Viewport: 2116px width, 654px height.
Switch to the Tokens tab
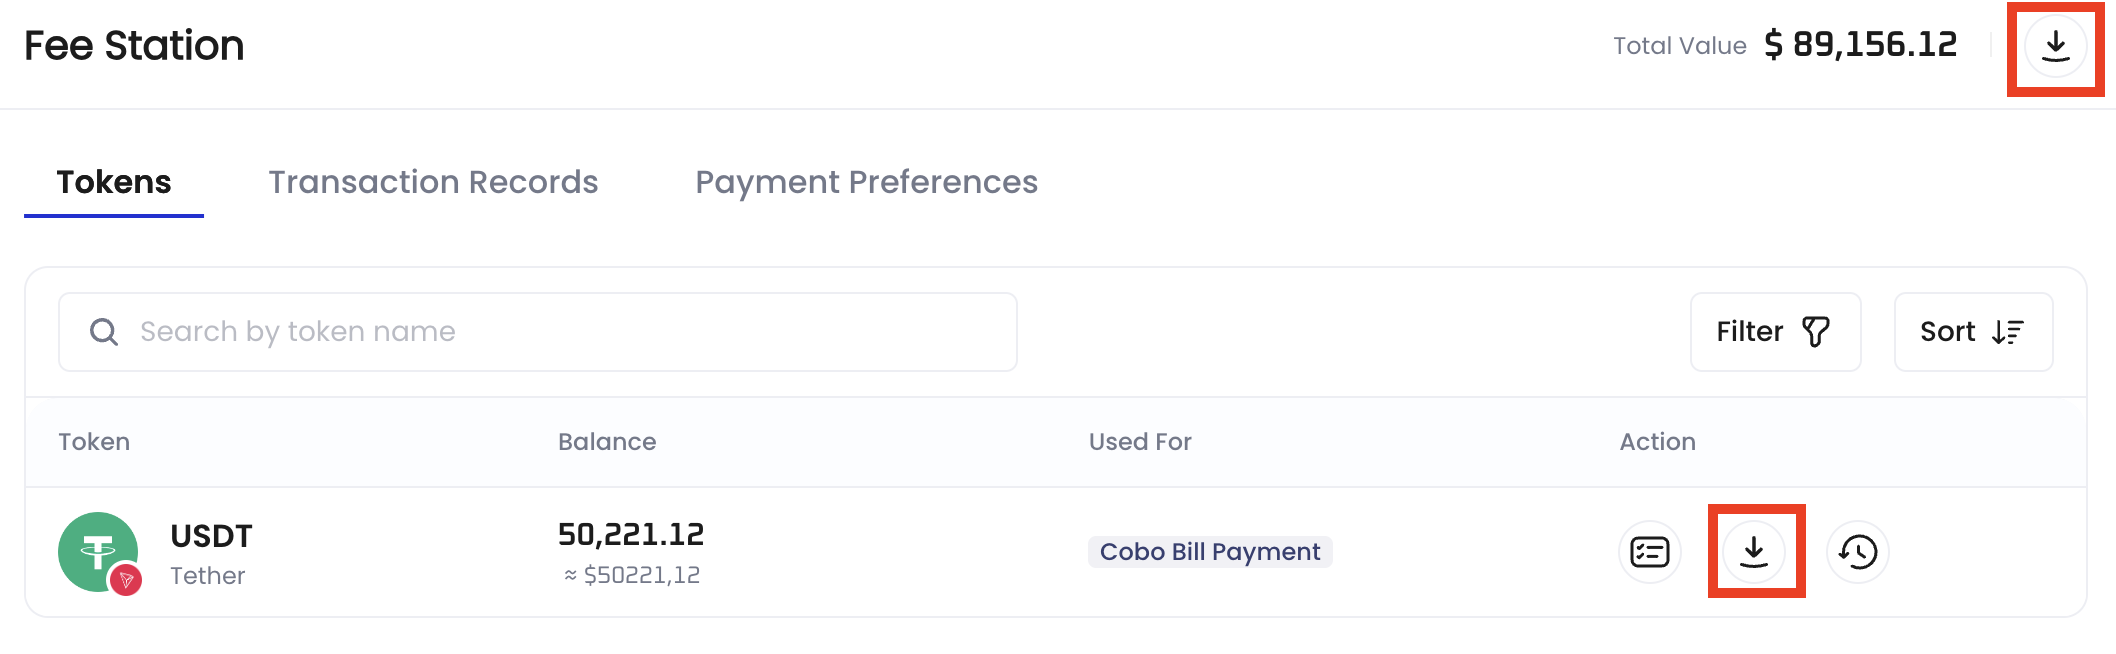114,182
